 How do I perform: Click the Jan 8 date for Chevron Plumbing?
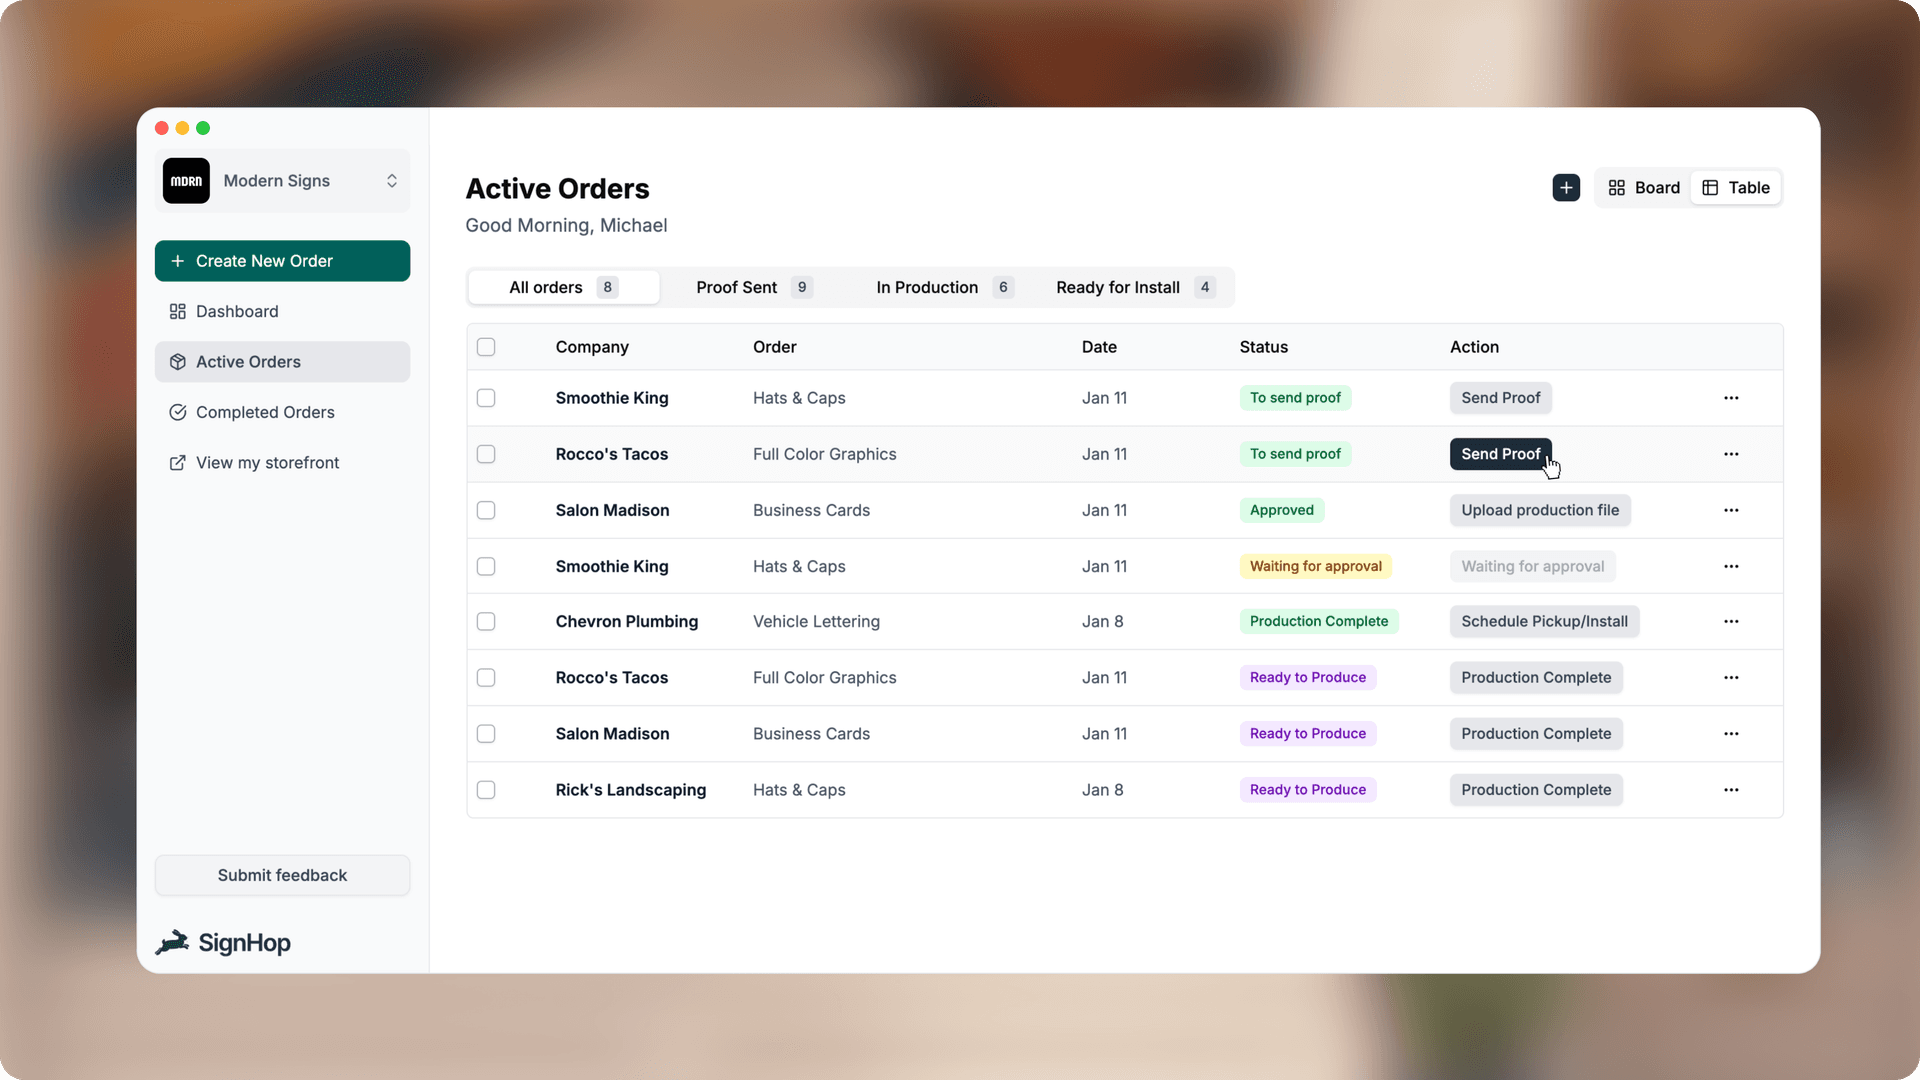[x=1102, y=621]
